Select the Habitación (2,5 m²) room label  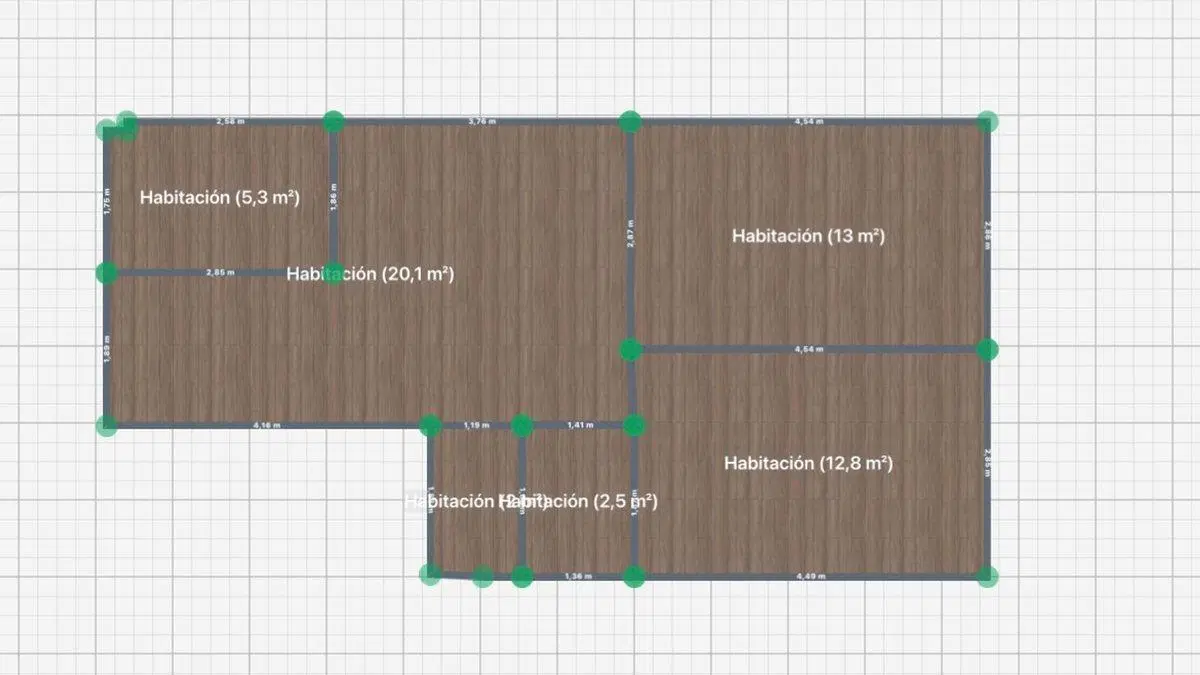click(578, 501)
